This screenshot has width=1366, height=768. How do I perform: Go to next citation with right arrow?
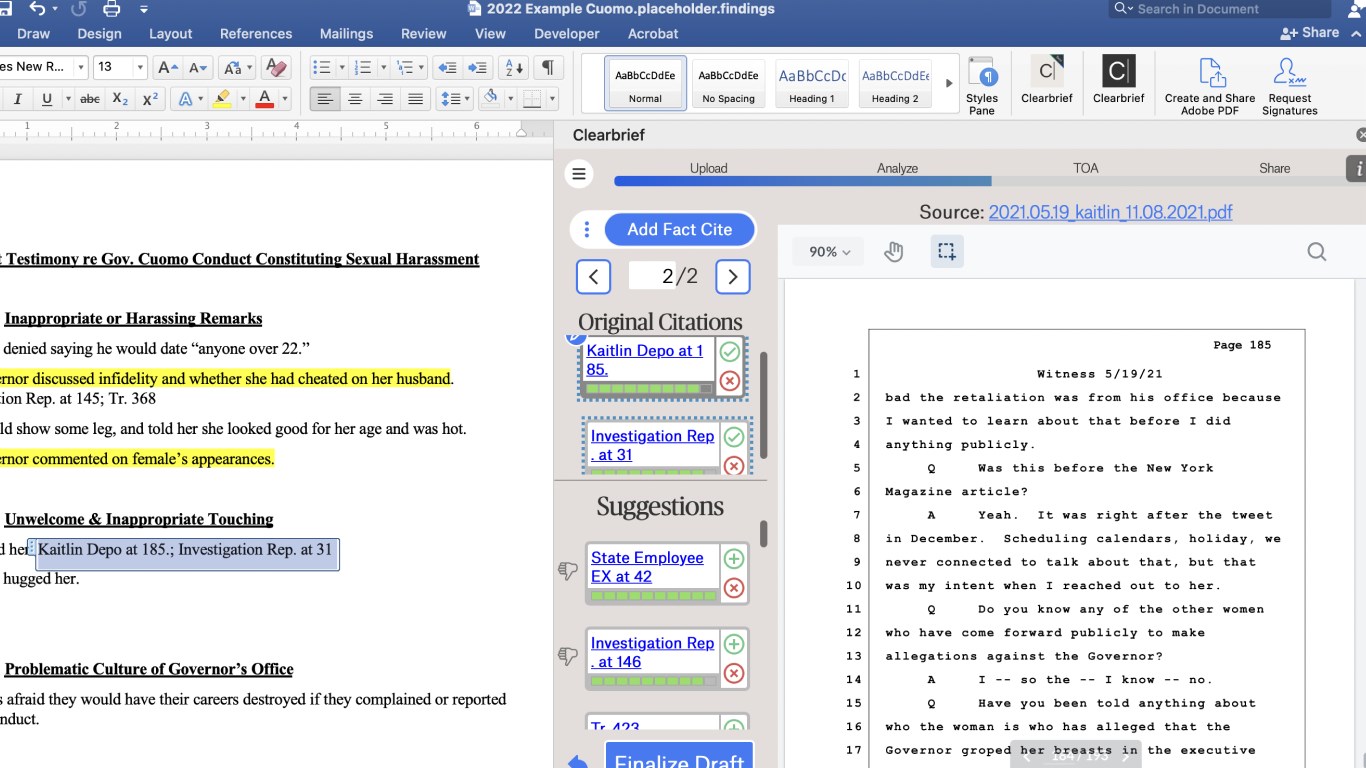[x=732, y=277]
